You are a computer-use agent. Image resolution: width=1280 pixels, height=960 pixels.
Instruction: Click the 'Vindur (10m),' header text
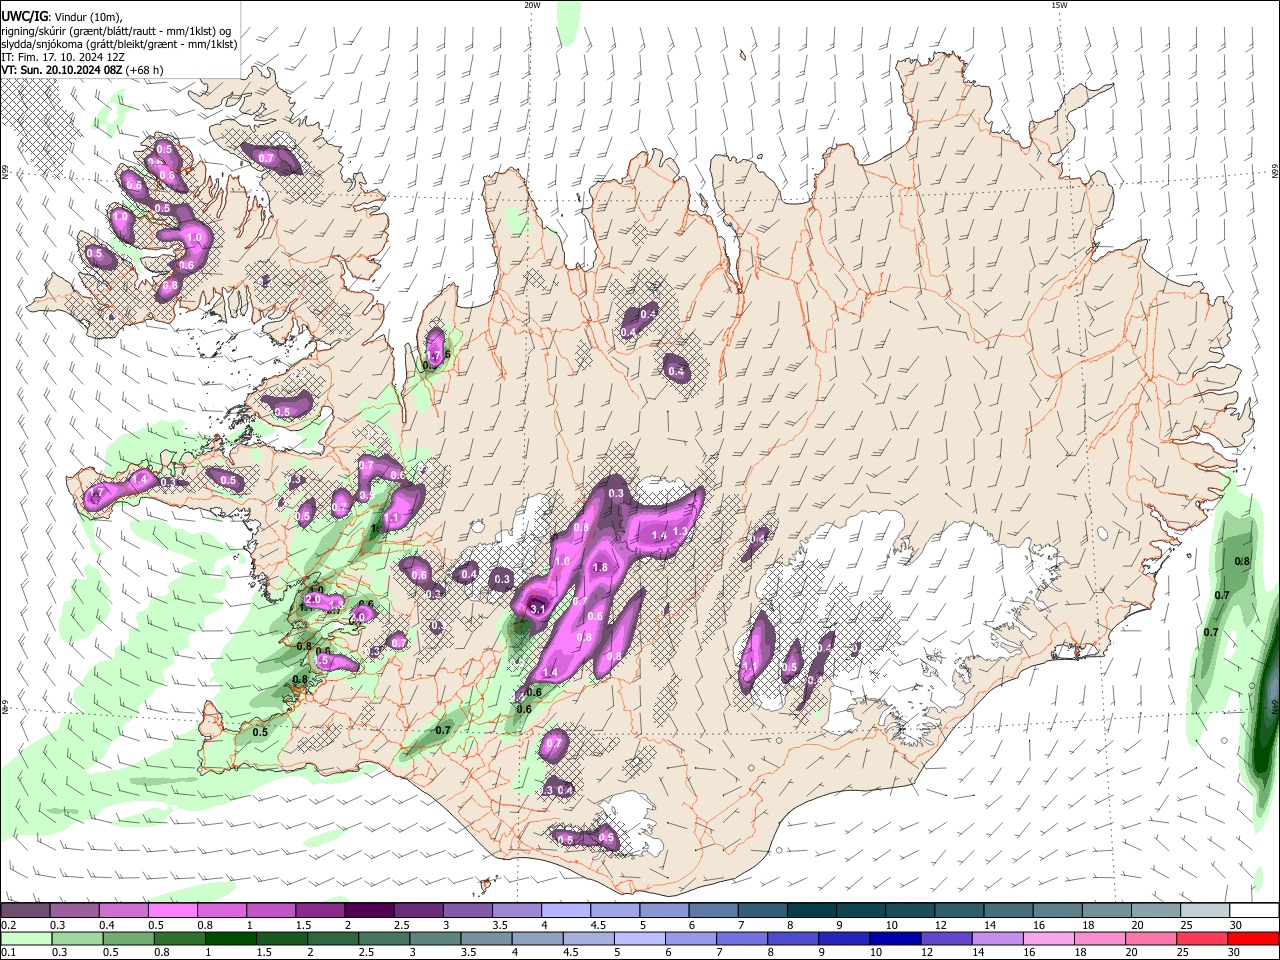[88, 17]
